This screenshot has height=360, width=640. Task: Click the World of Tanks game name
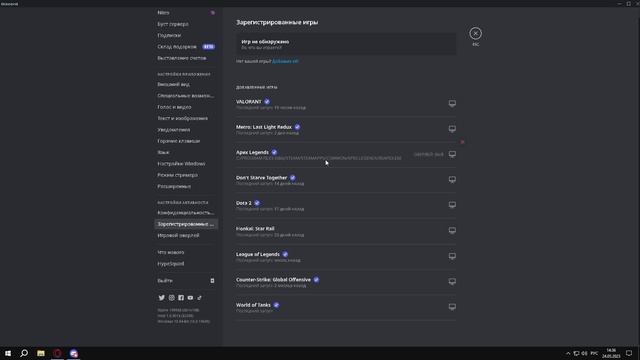(253, 305)
